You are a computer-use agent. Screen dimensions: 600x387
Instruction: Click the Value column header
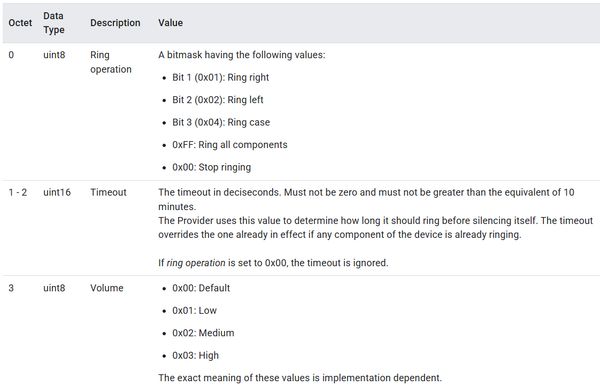170,23
